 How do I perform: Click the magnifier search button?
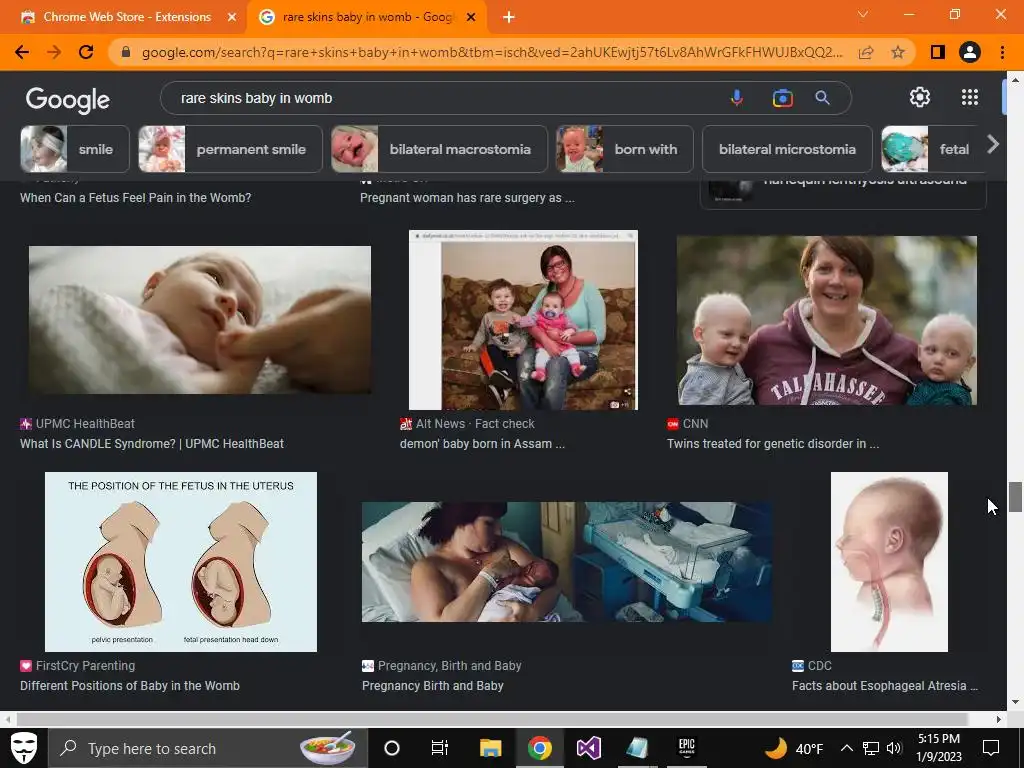[822, 98]
